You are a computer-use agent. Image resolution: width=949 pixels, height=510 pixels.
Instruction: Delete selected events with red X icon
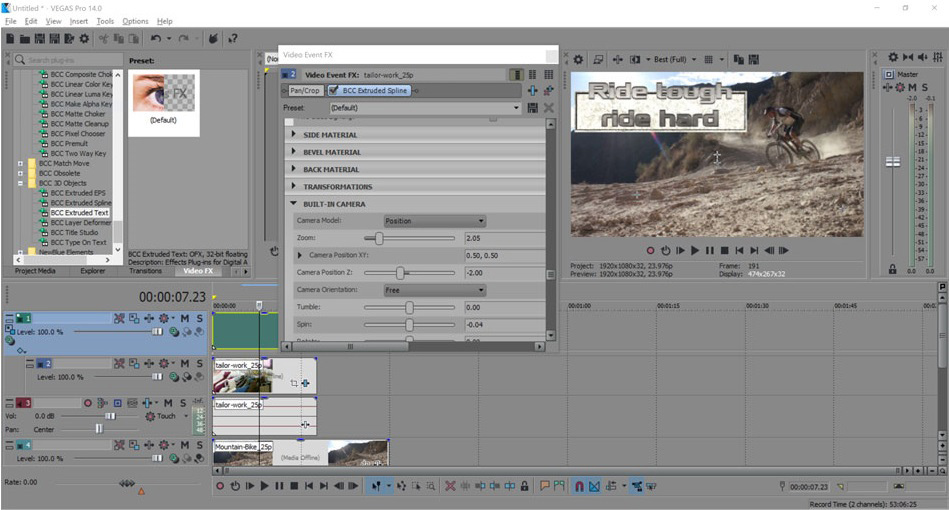point(450,486)
